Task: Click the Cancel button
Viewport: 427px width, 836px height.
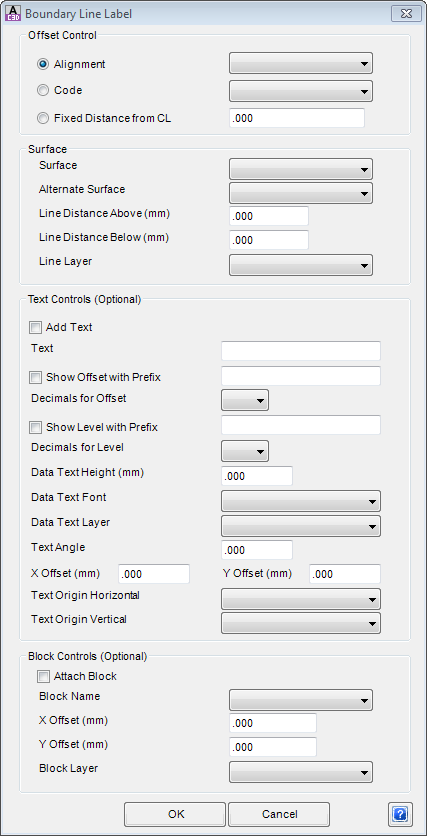Action: point(279,814)
